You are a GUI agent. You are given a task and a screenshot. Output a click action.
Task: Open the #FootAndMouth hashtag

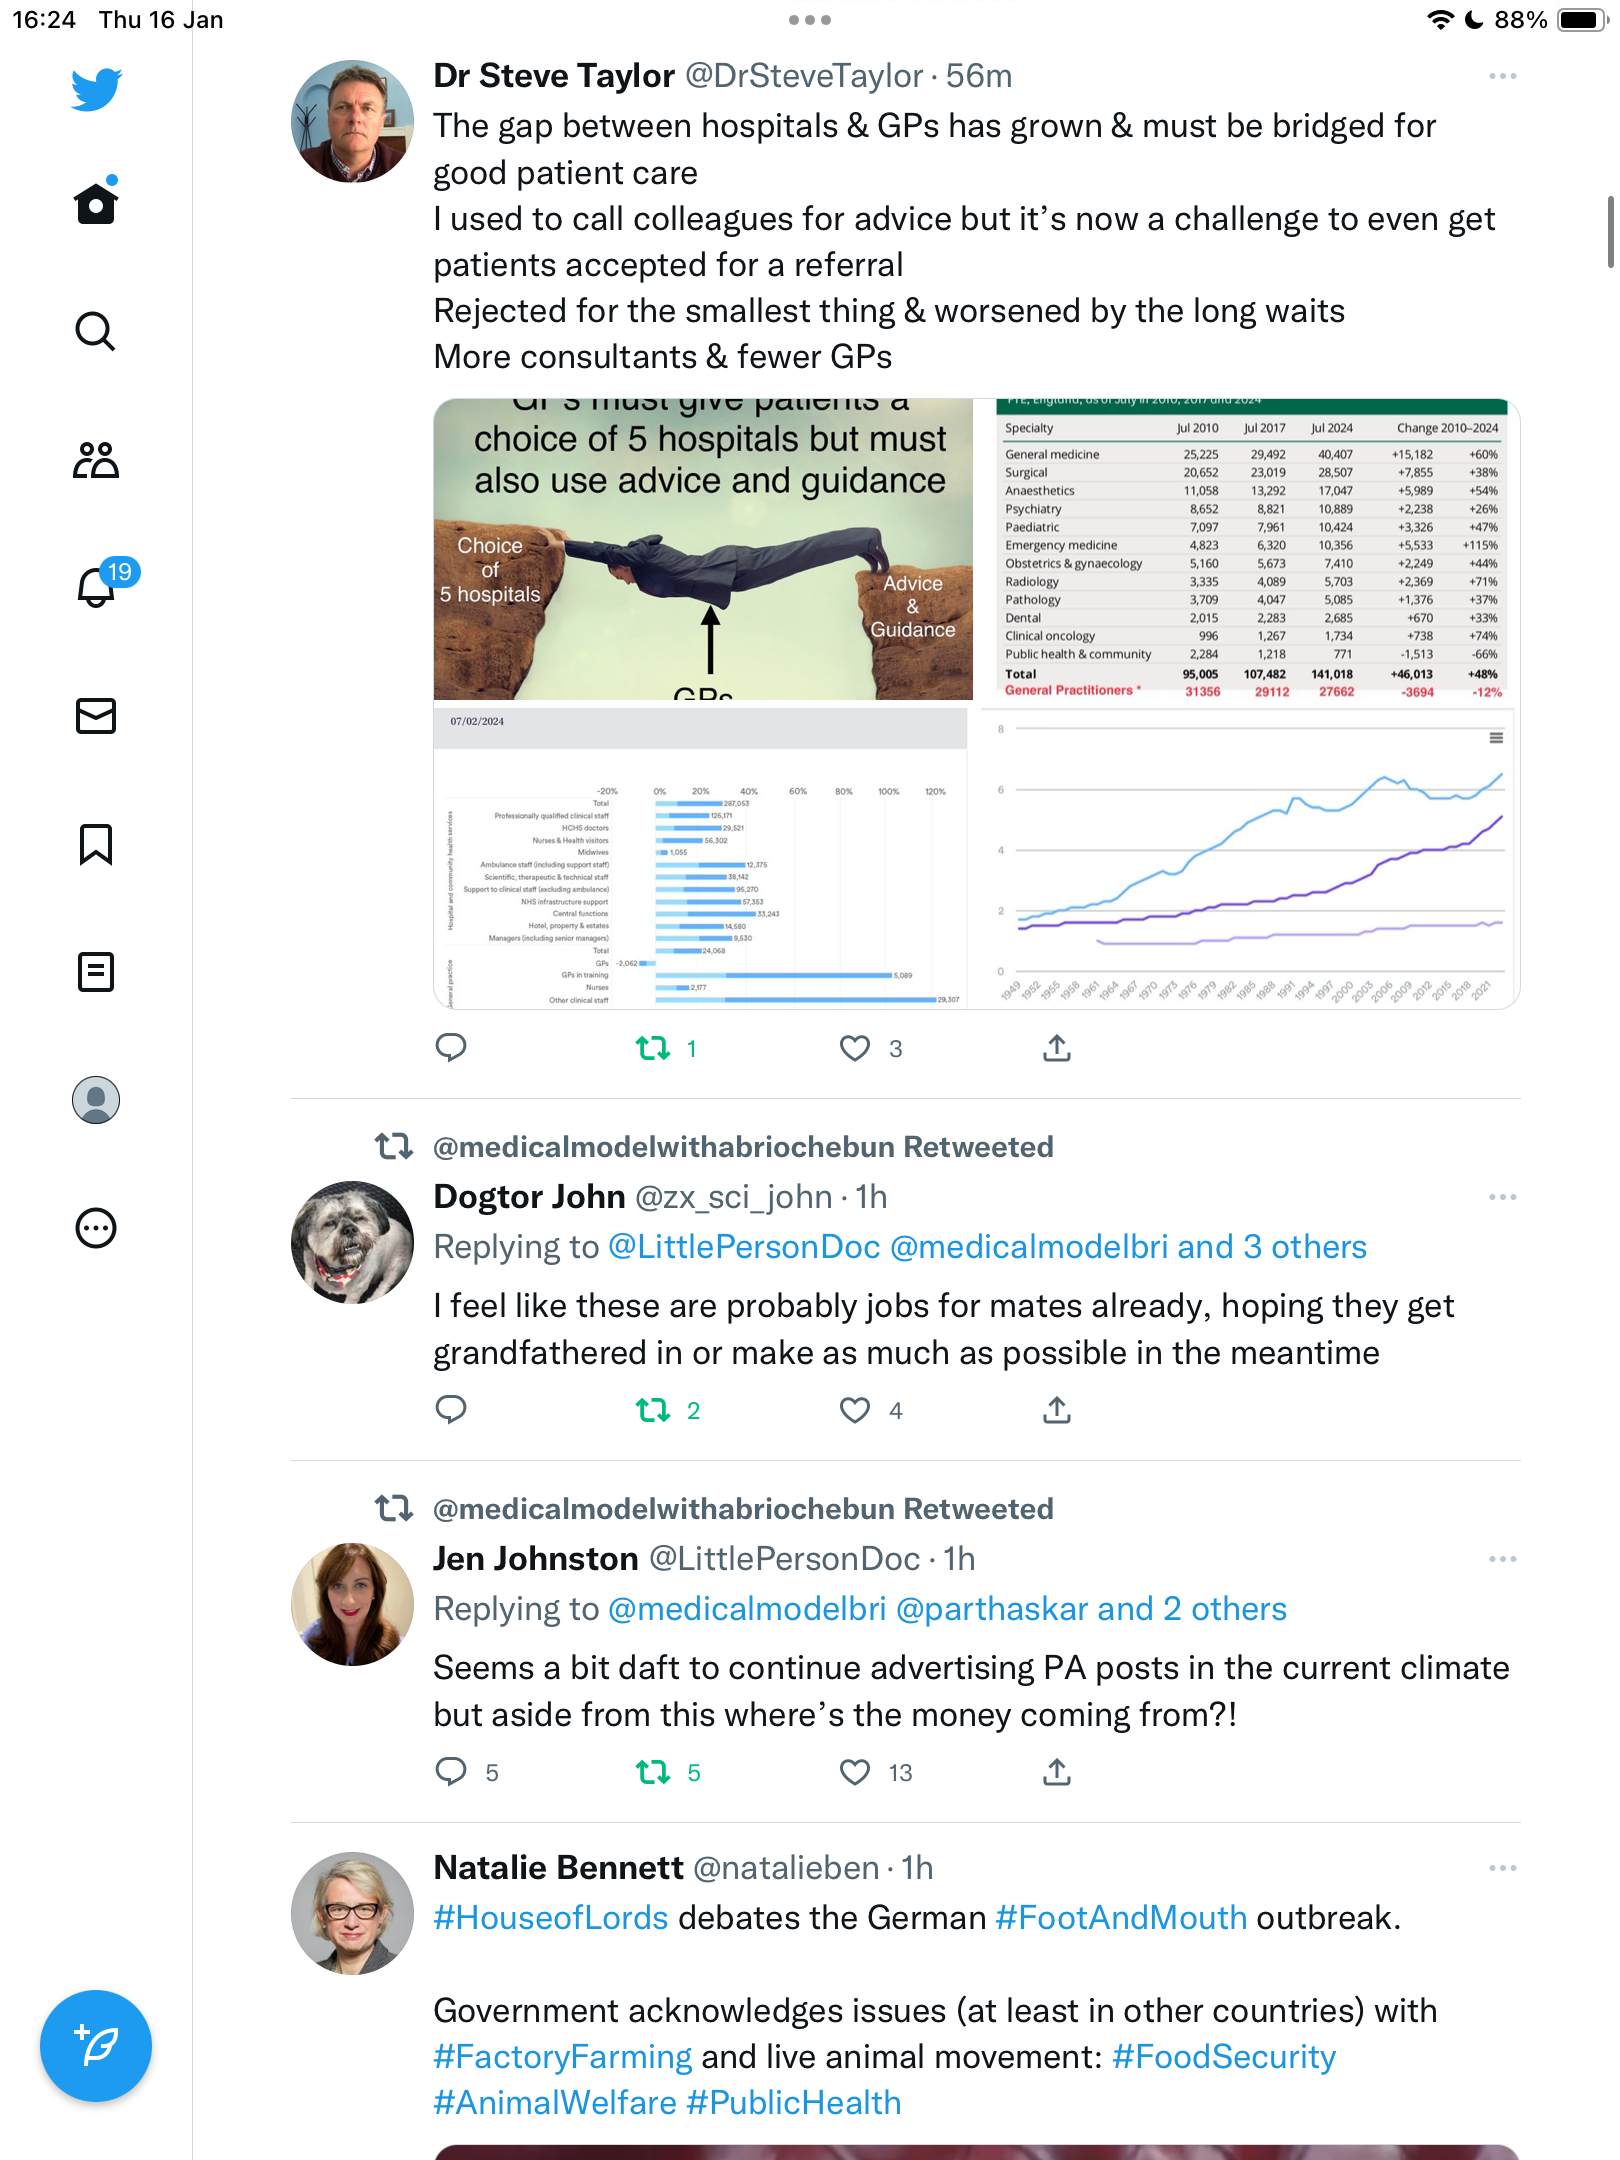tap(1121, 1918)
